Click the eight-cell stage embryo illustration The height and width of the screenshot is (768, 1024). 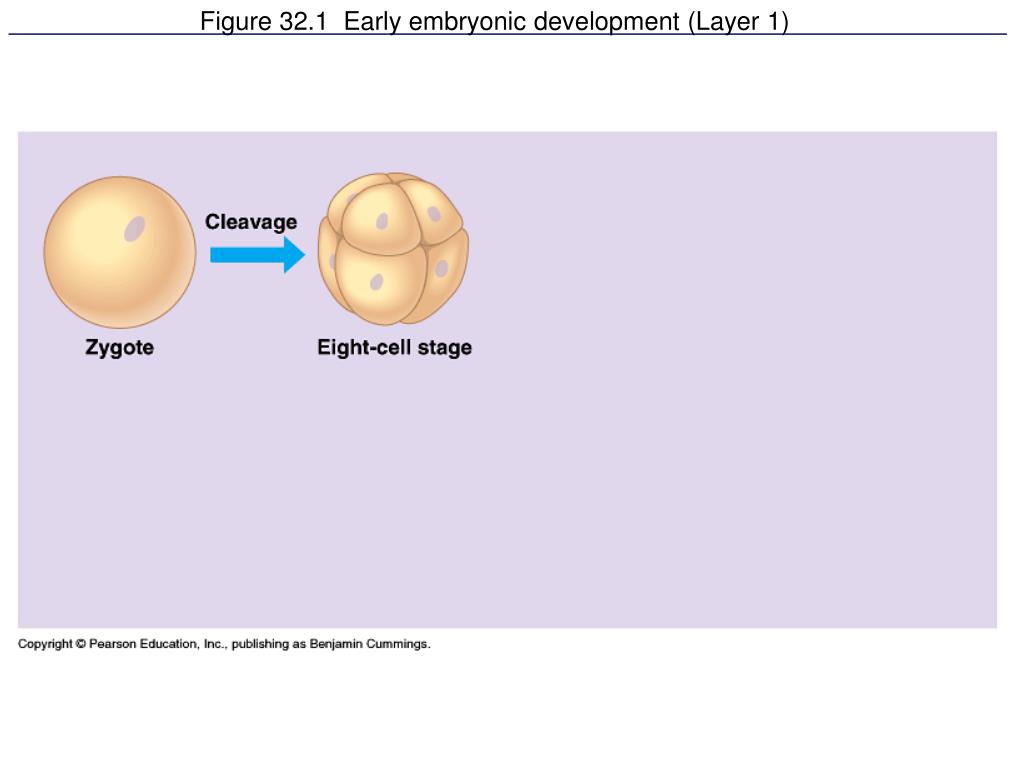click(x=393, y=249)
